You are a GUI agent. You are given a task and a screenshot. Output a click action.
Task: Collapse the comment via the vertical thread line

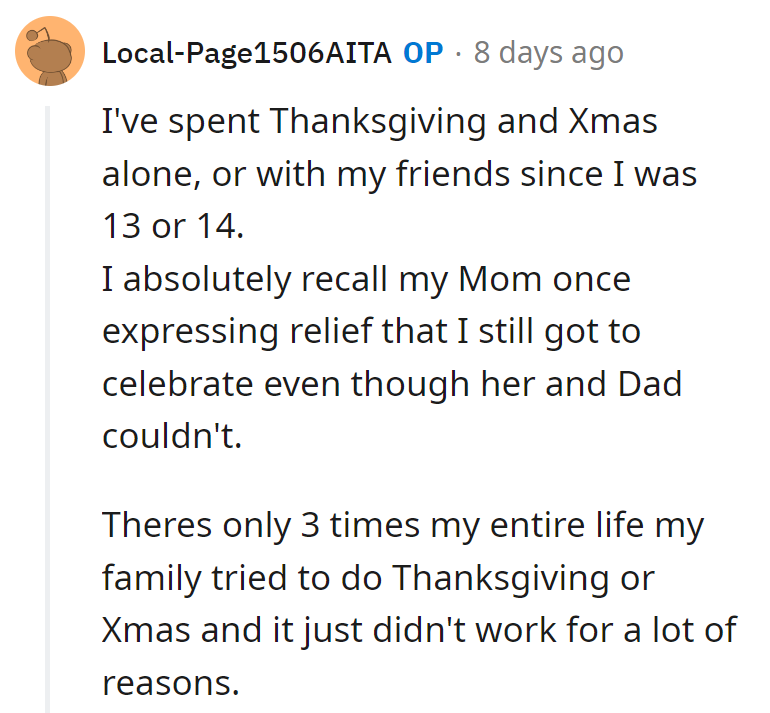point(46,400)
